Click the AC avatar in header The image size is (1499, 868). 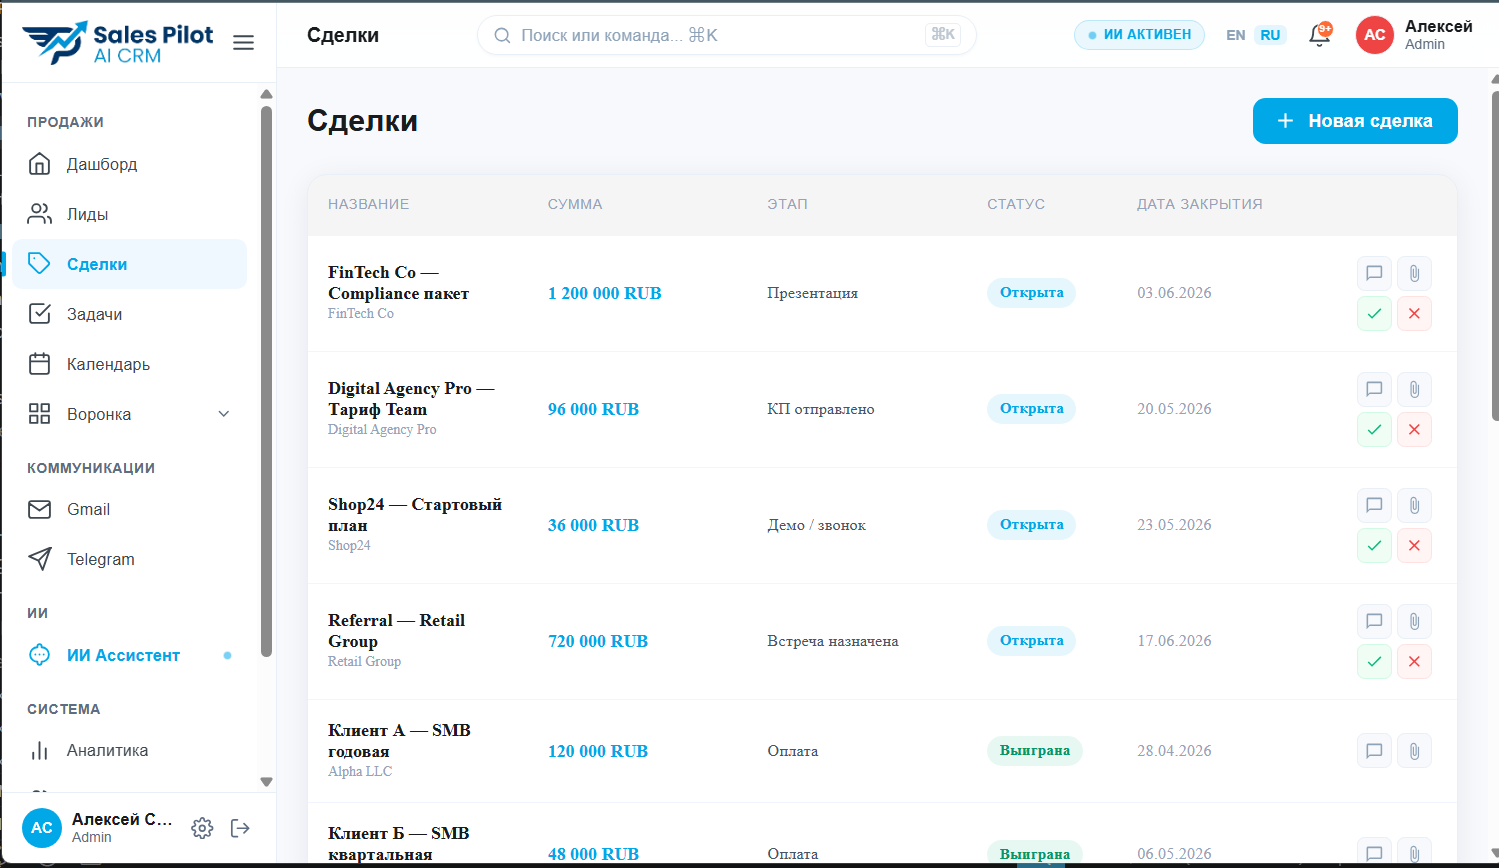1375,35
